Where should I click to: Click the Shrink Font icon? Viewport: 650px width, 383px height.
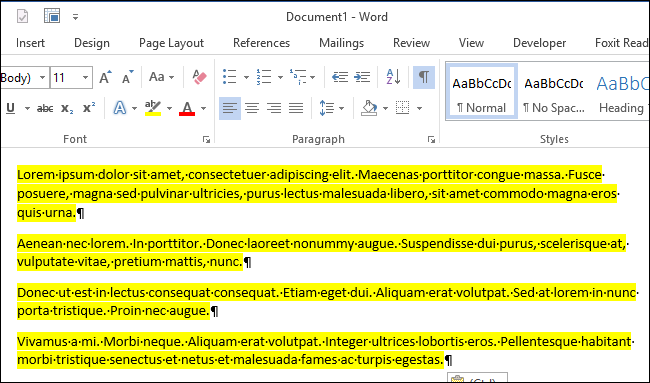tap(128, 77)
